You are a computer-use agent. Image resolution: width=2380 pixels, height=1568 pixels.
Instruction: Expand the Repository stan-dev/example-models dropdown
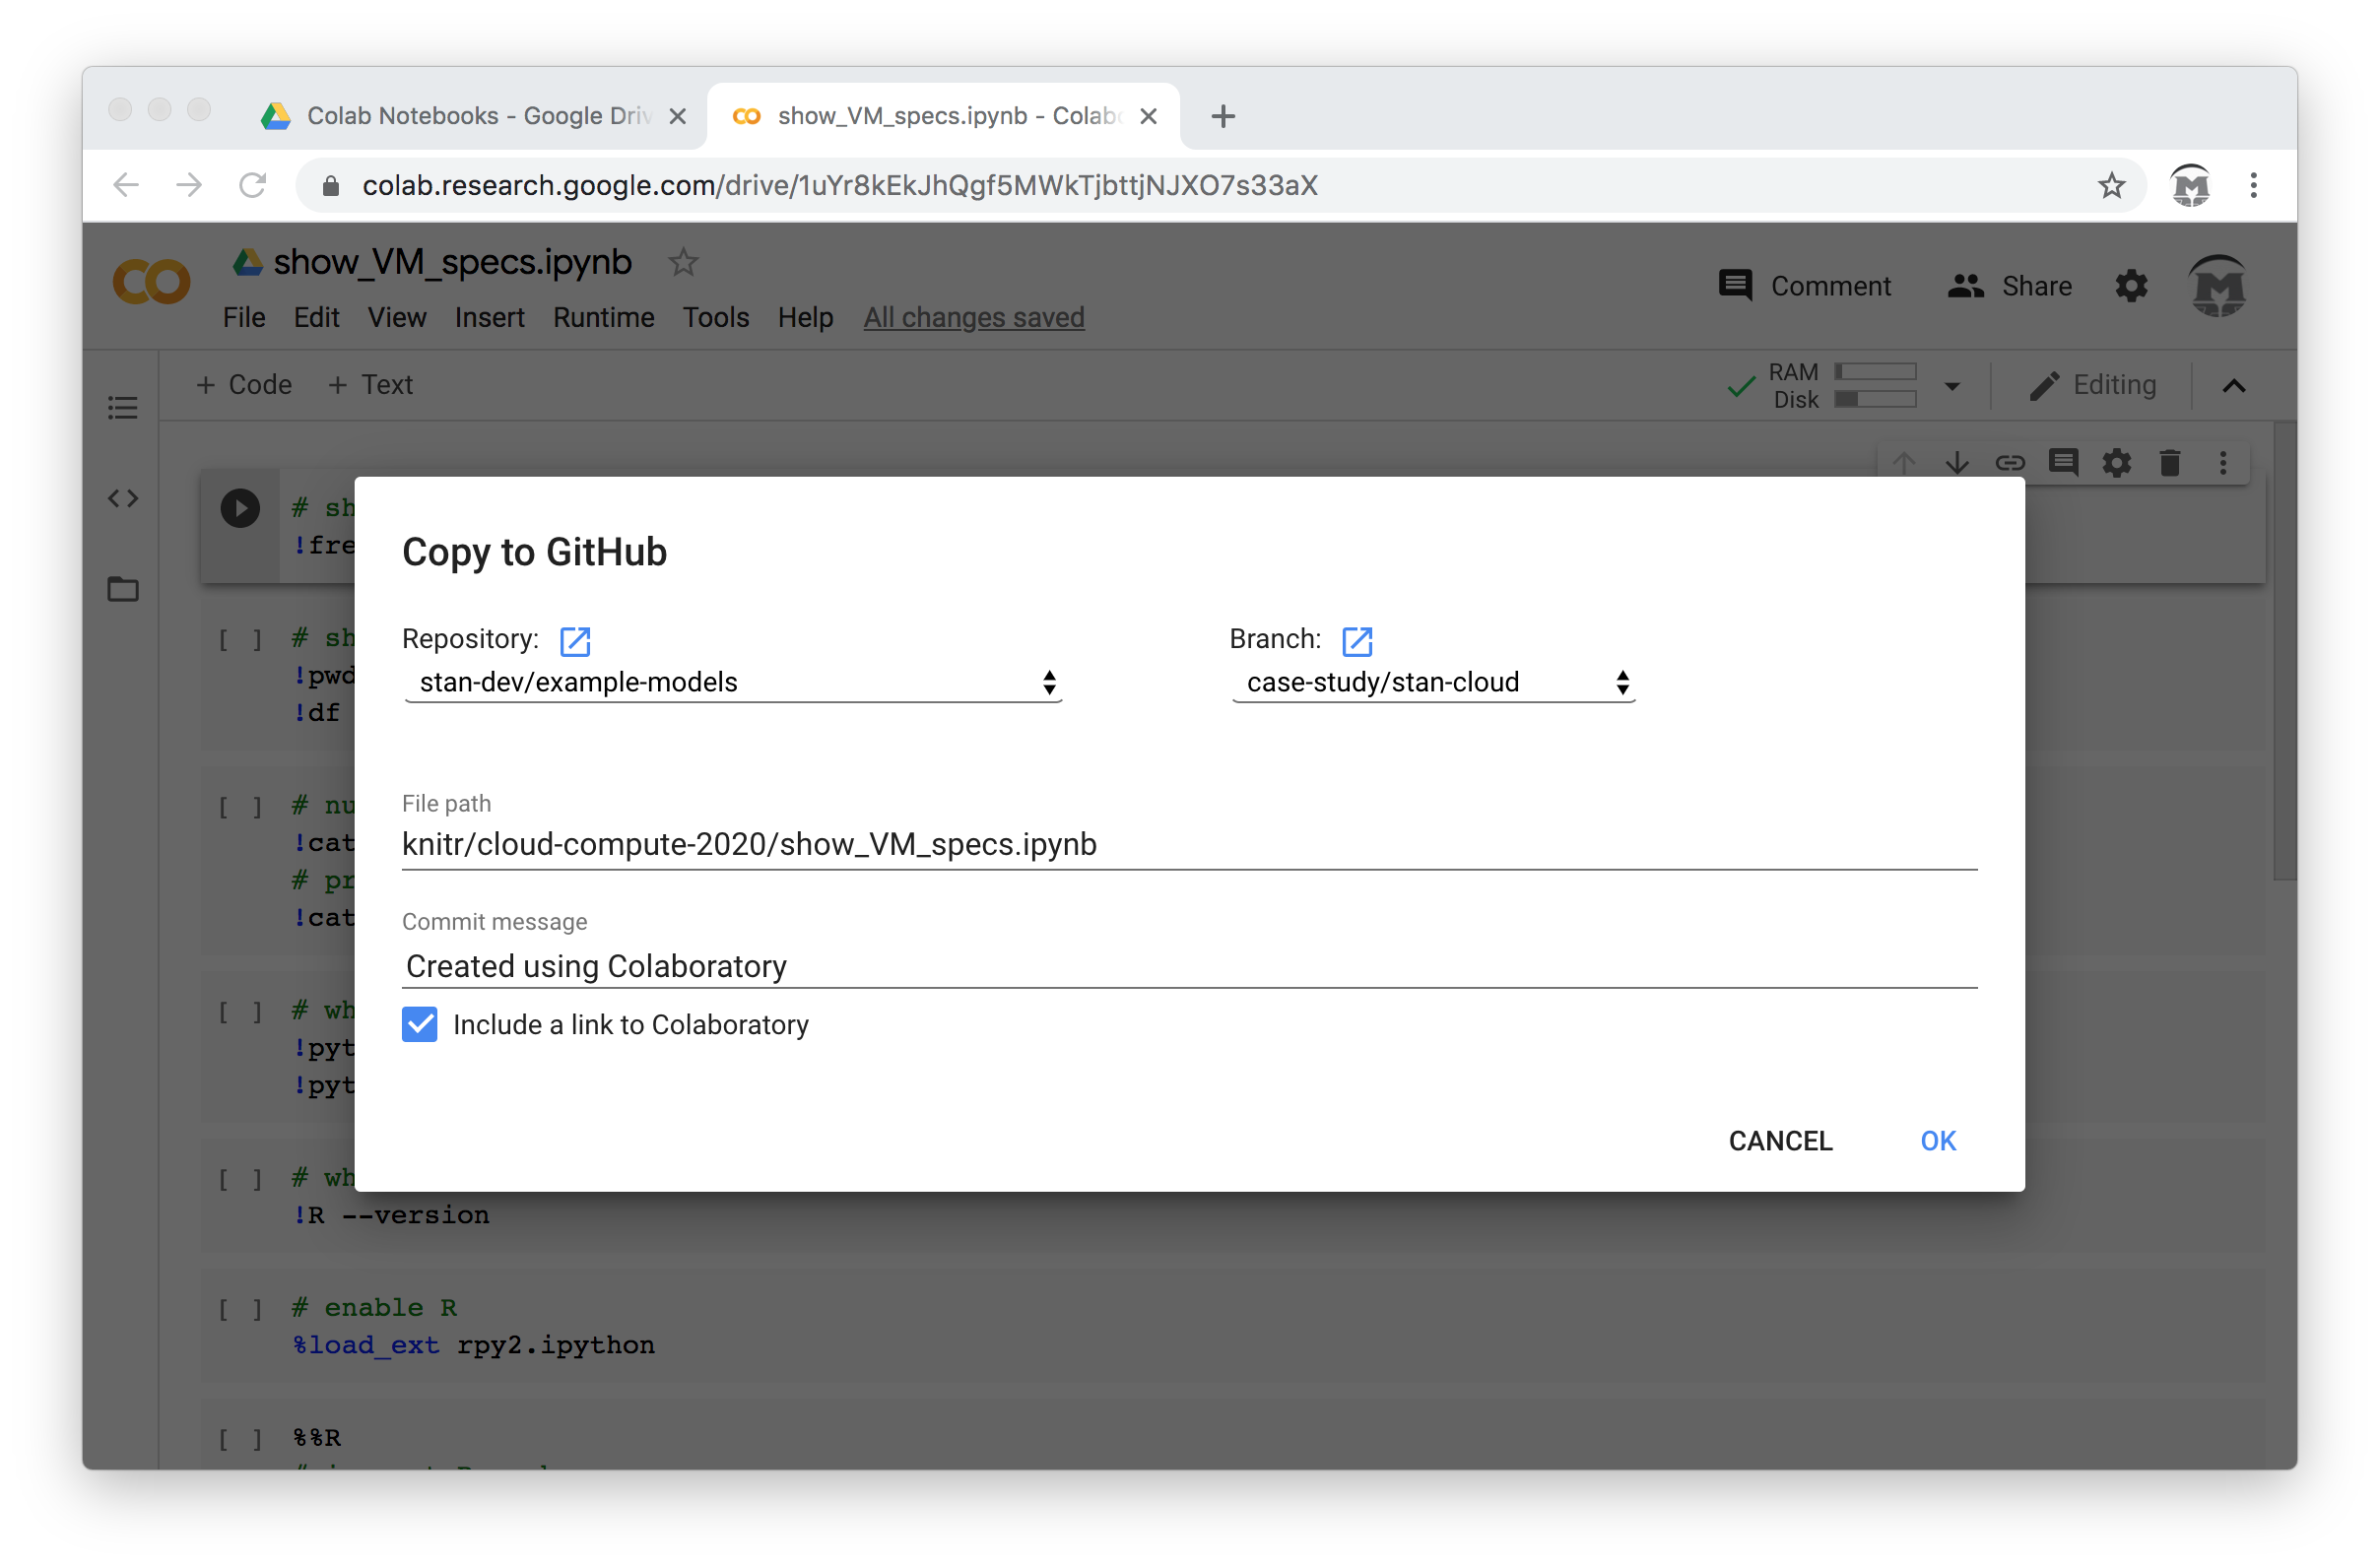click(733, 682)
